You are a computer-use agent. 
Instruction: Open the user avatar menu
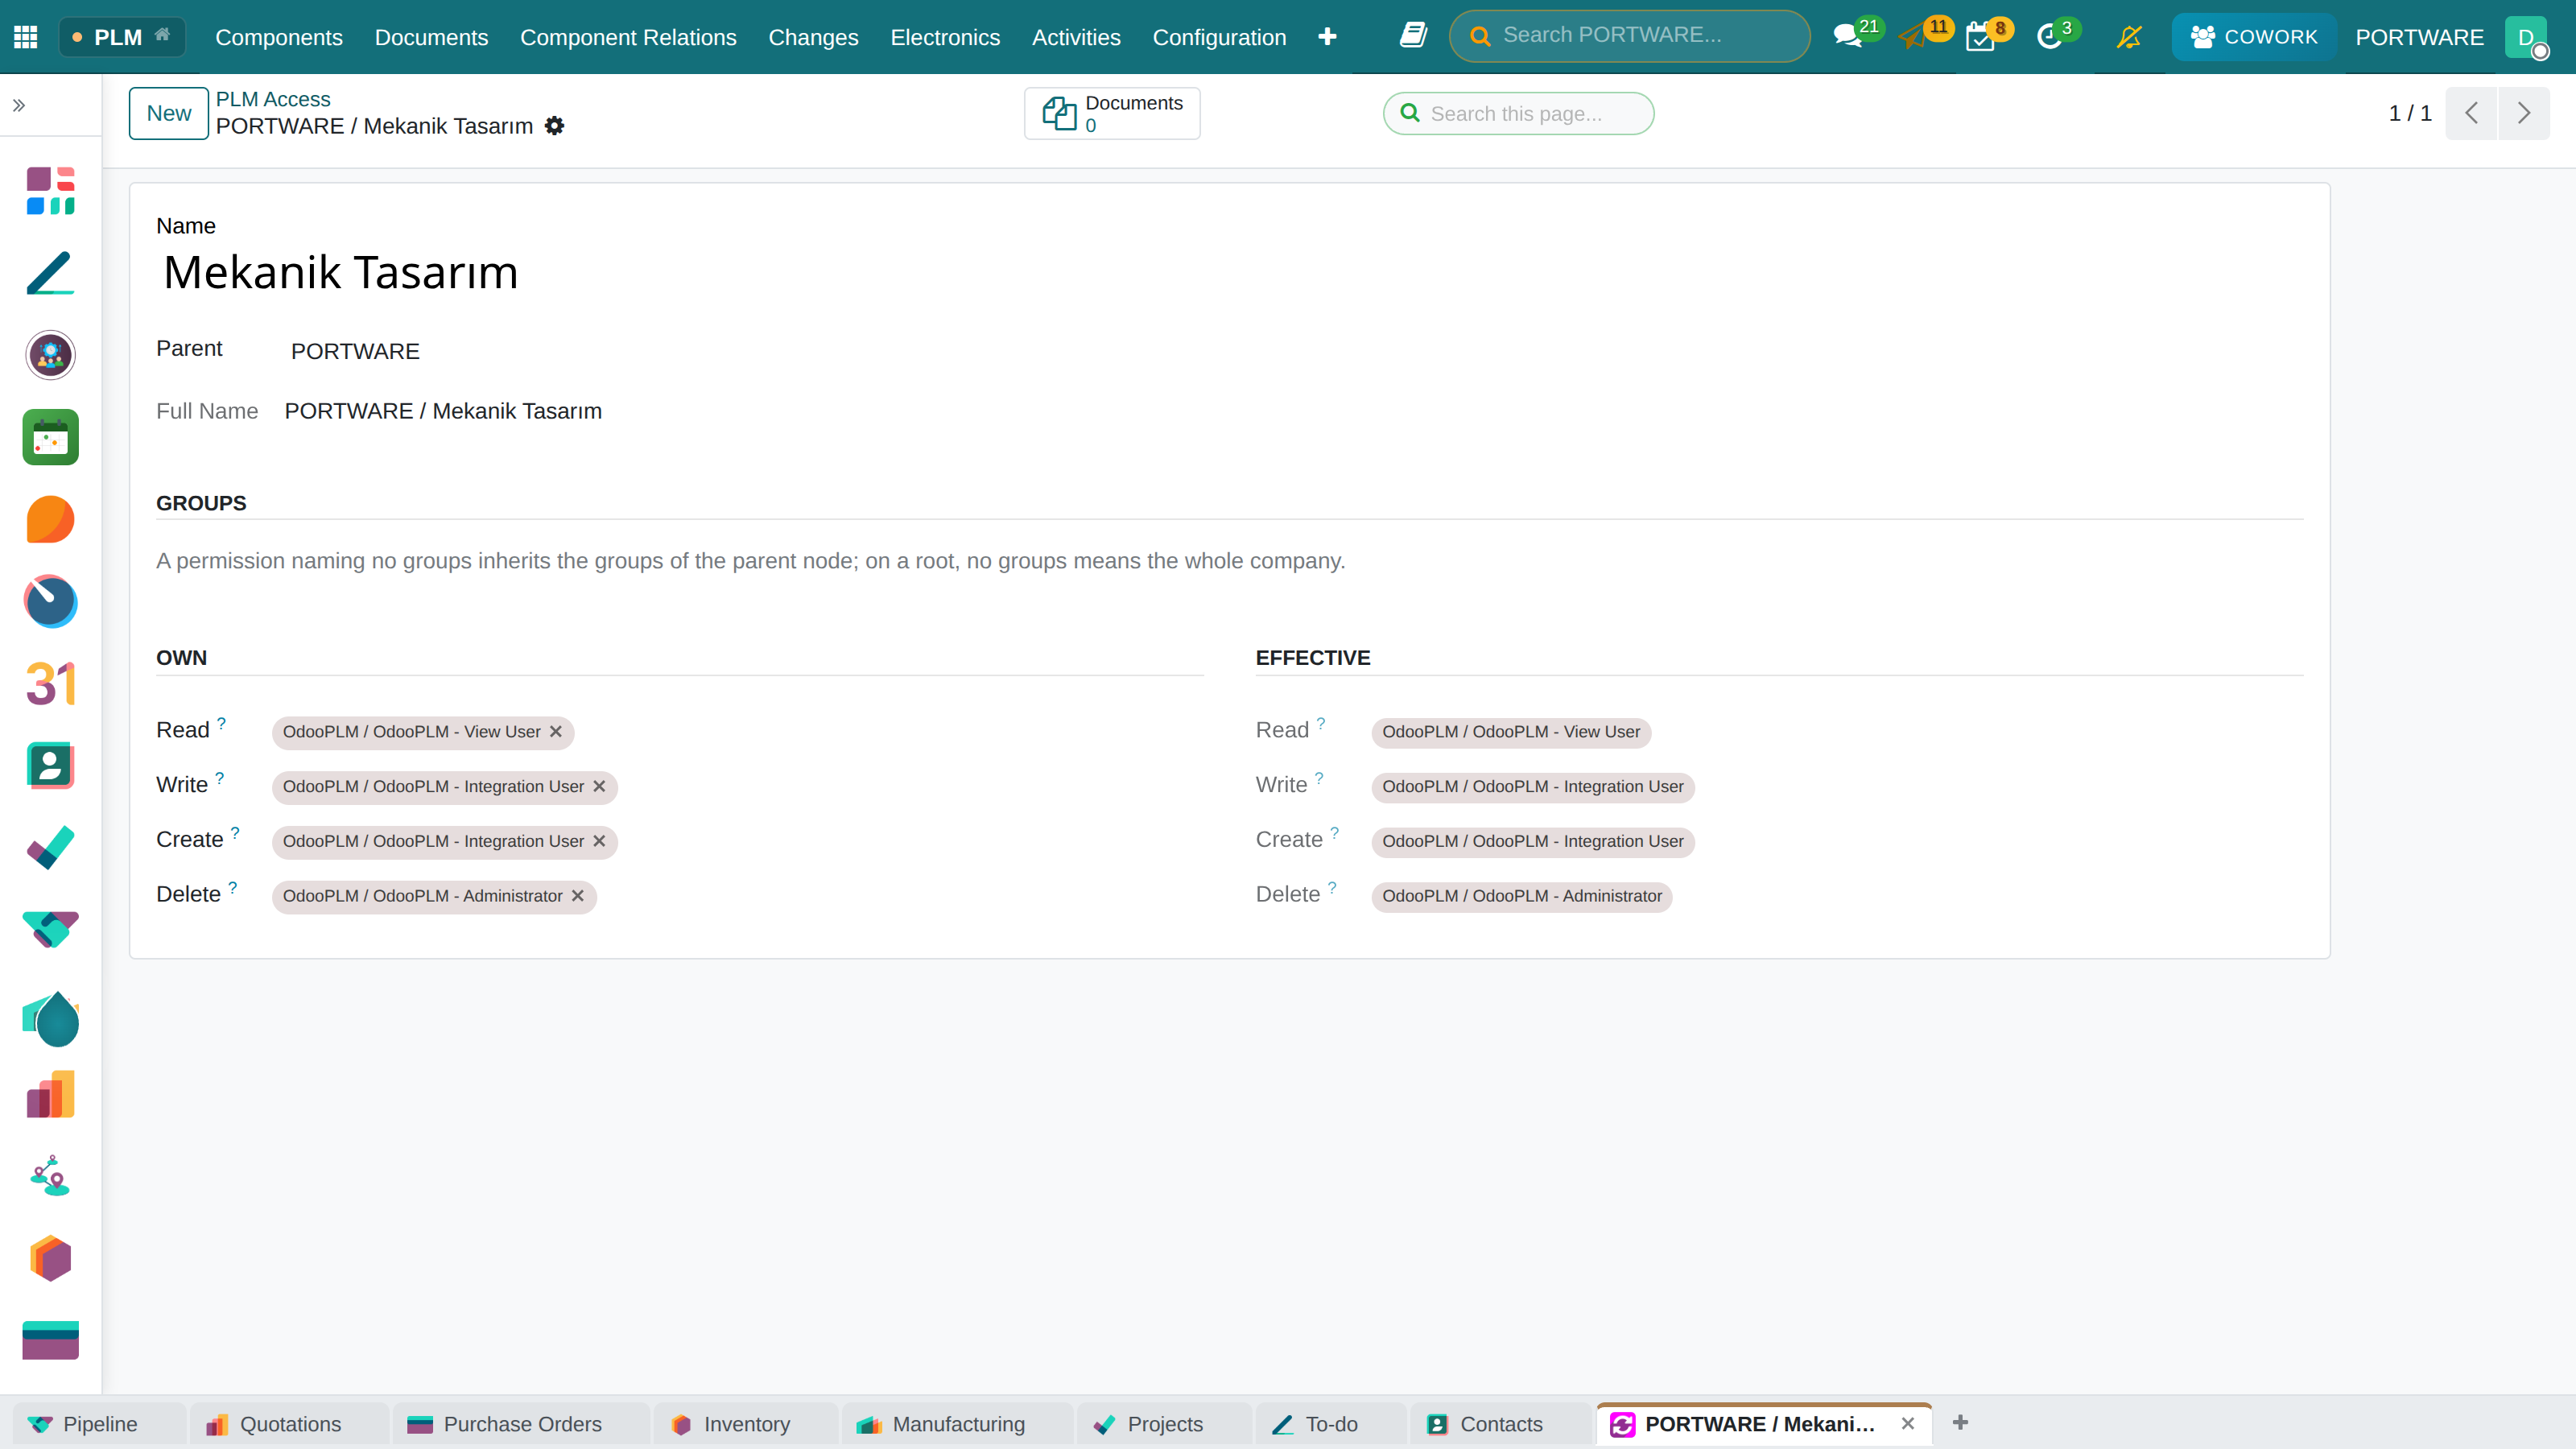[2526, 37]
